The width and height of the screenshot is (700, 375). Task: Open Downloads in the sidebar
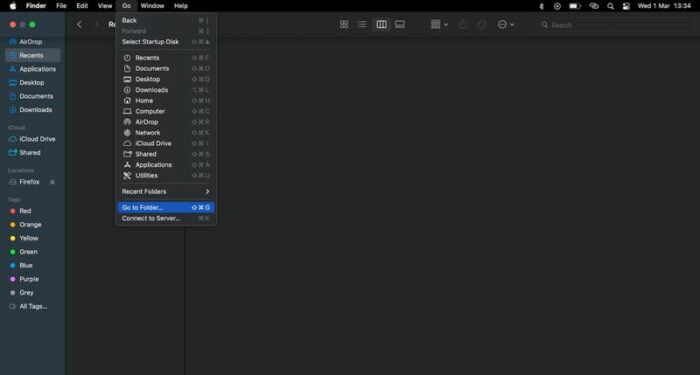coord(33,110)
